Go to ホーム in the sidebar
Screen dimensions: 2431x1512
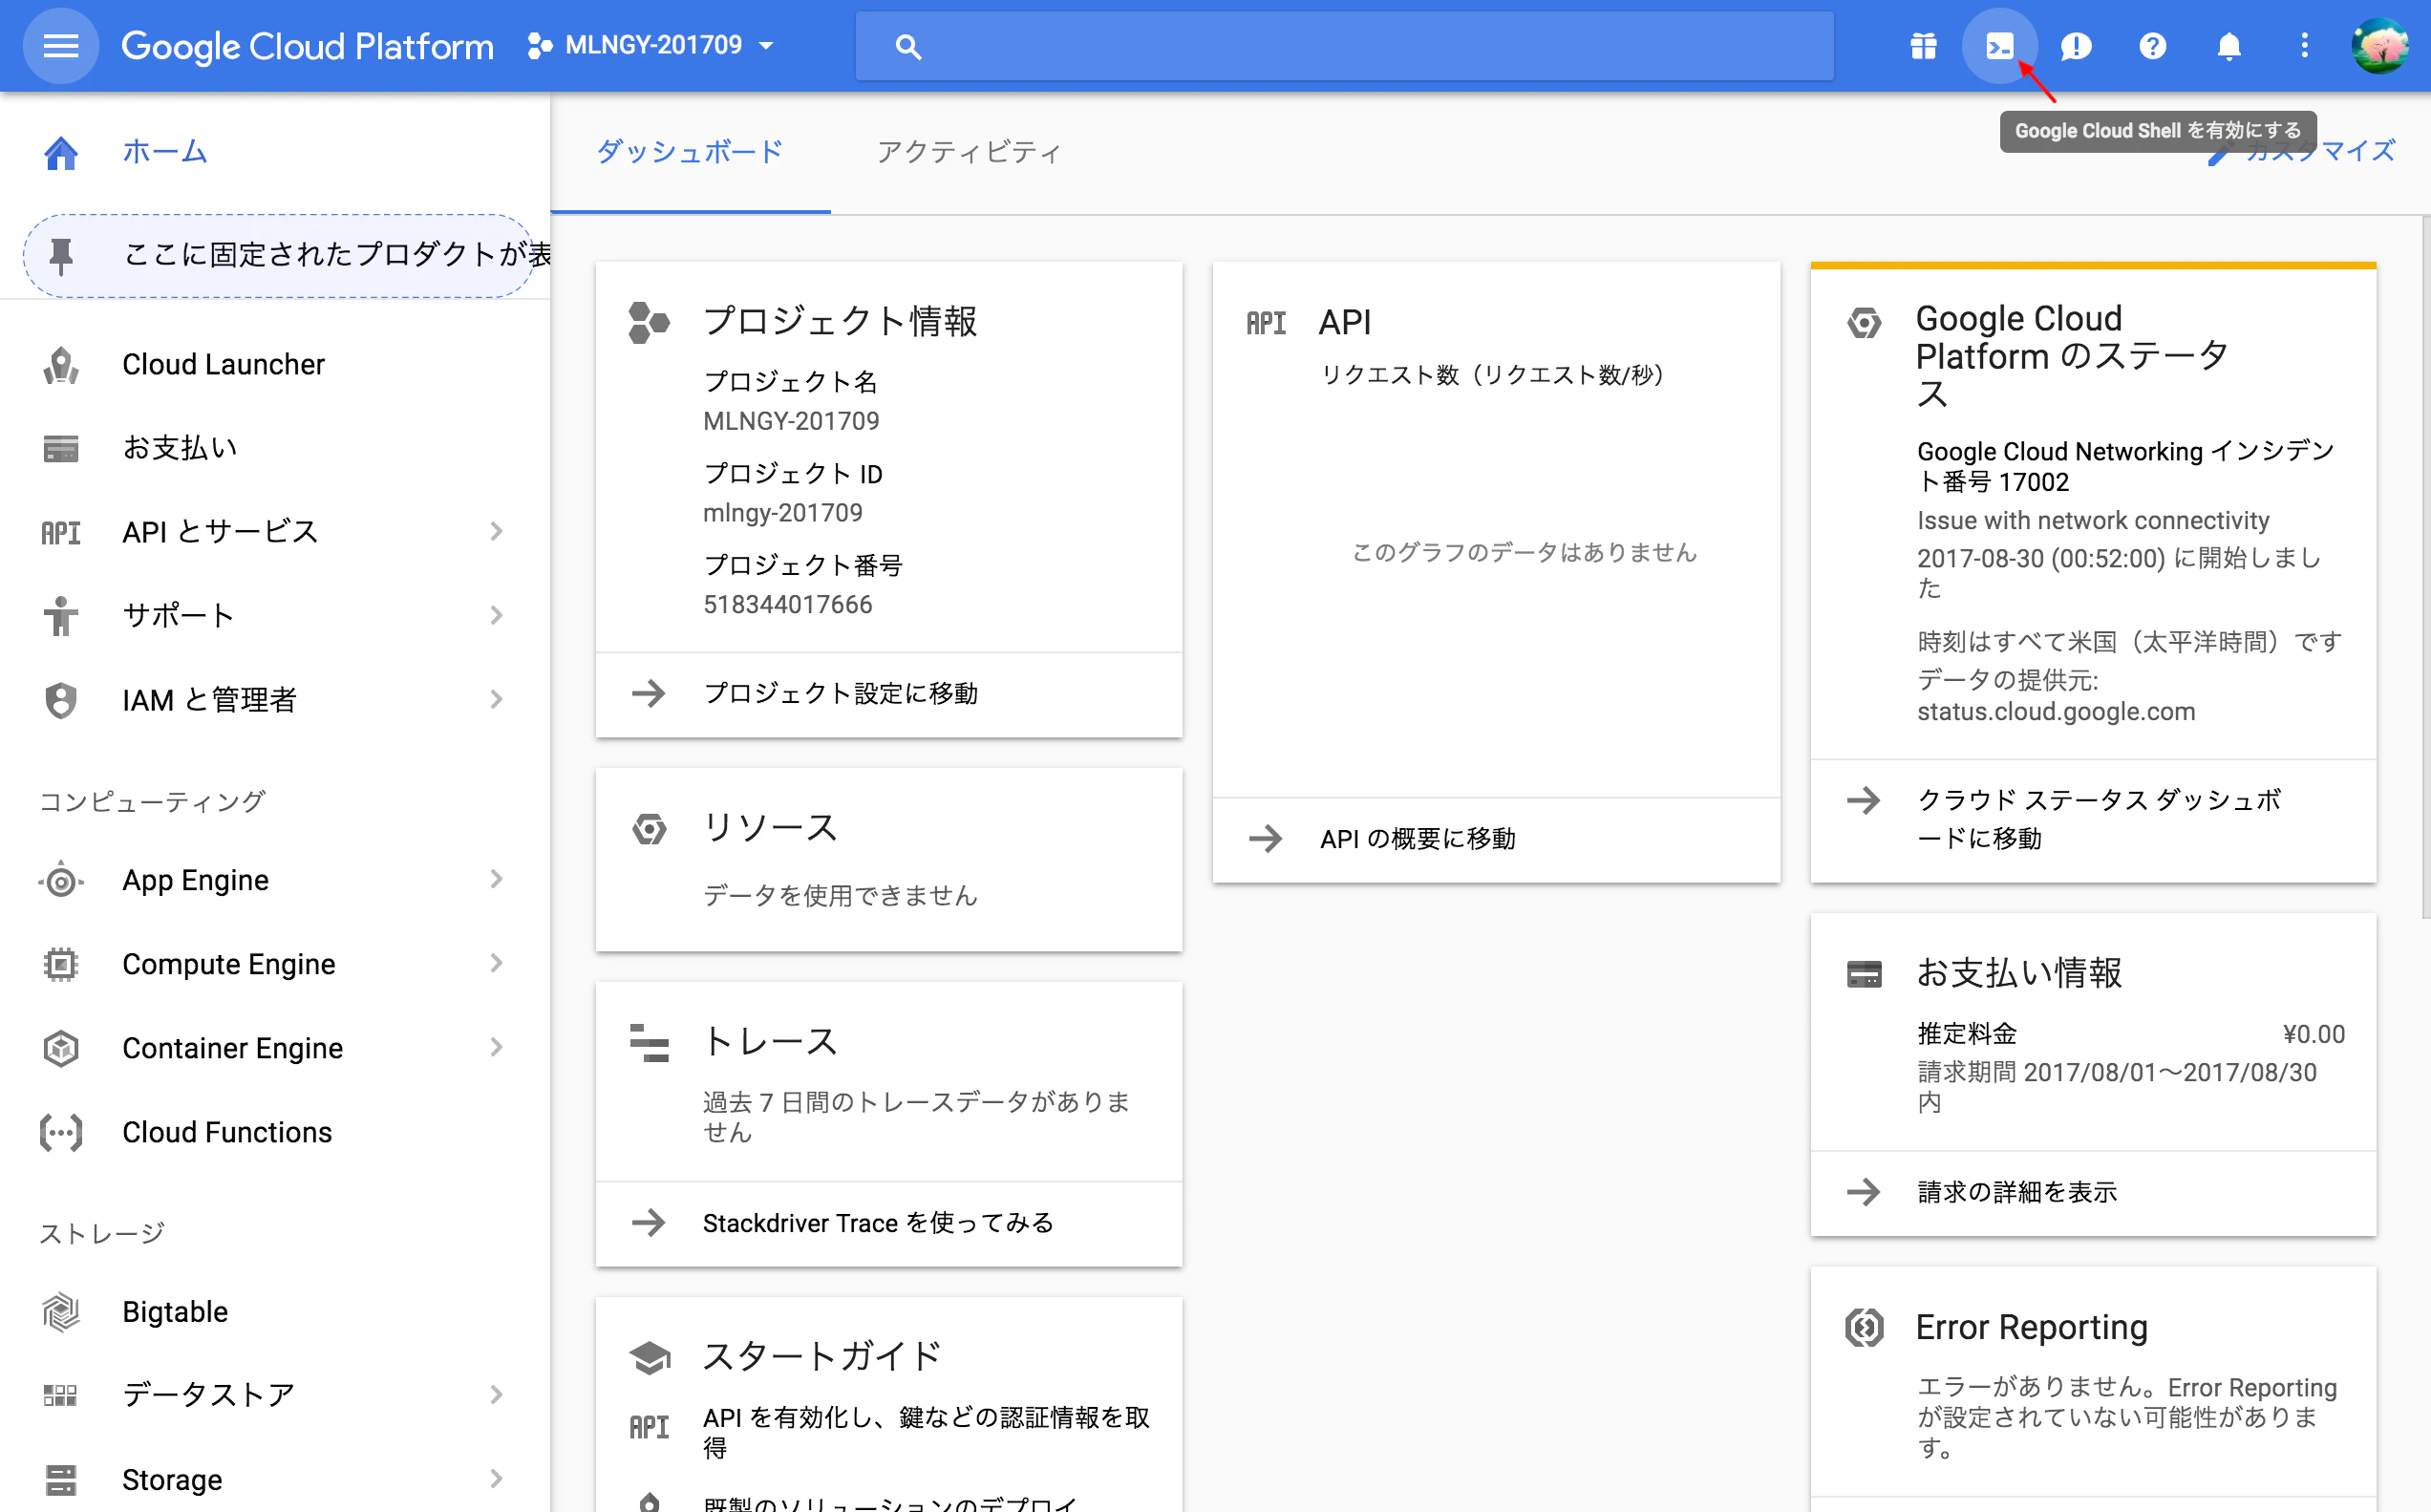165,152
